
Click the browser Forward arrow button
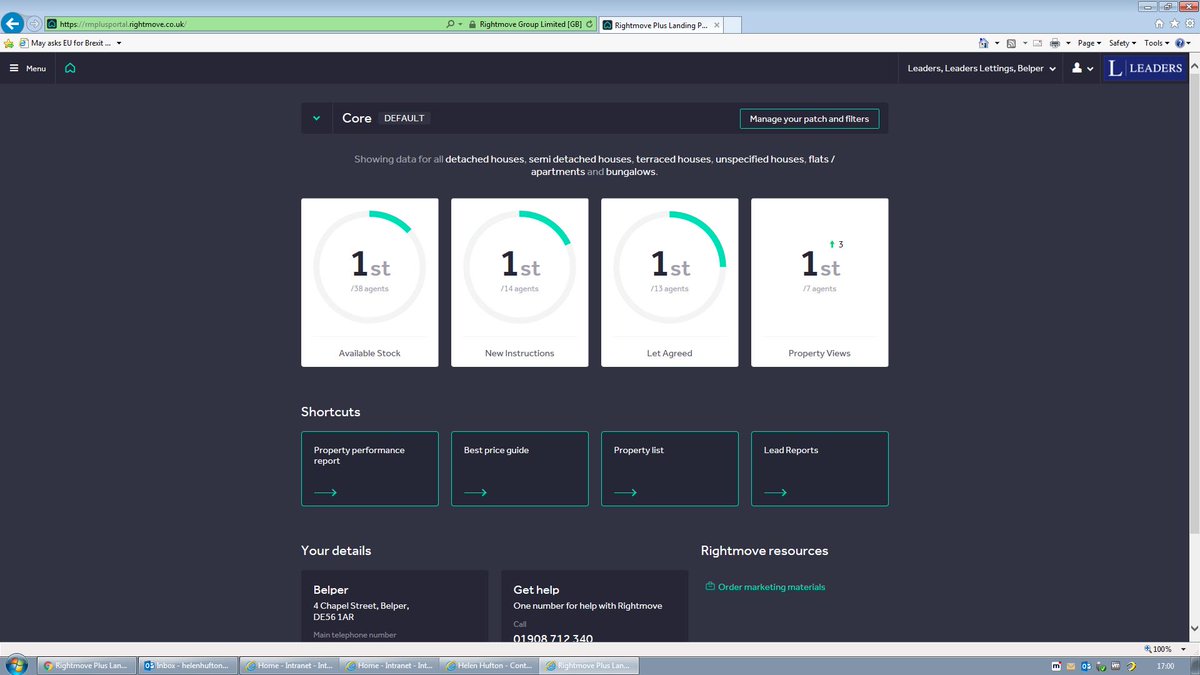35,23
